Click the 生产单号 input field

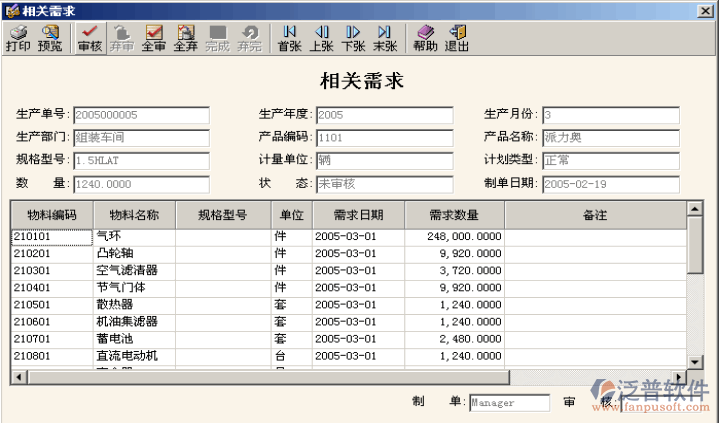[x=140, y=115]
